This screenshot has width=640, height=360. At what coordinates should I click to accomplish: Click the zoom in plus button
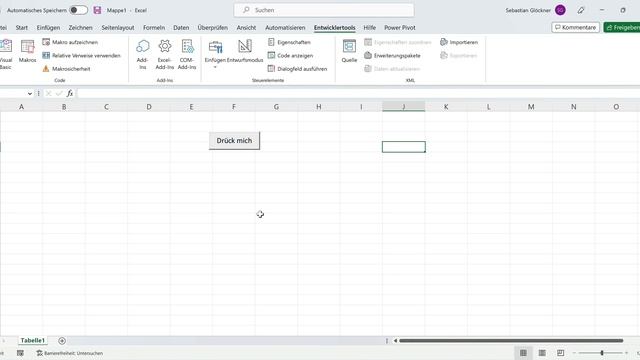click(627, 353)
